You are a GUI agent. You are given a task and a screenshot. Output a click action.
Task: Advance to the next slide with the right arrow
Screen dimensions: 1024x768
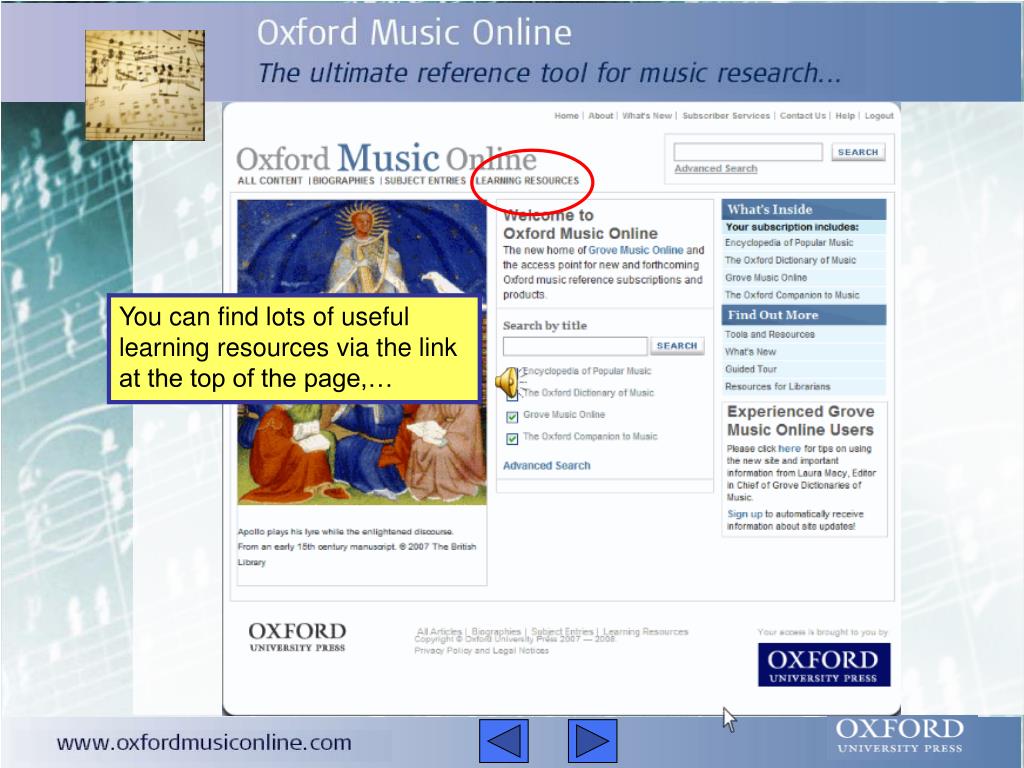(592, 741)
